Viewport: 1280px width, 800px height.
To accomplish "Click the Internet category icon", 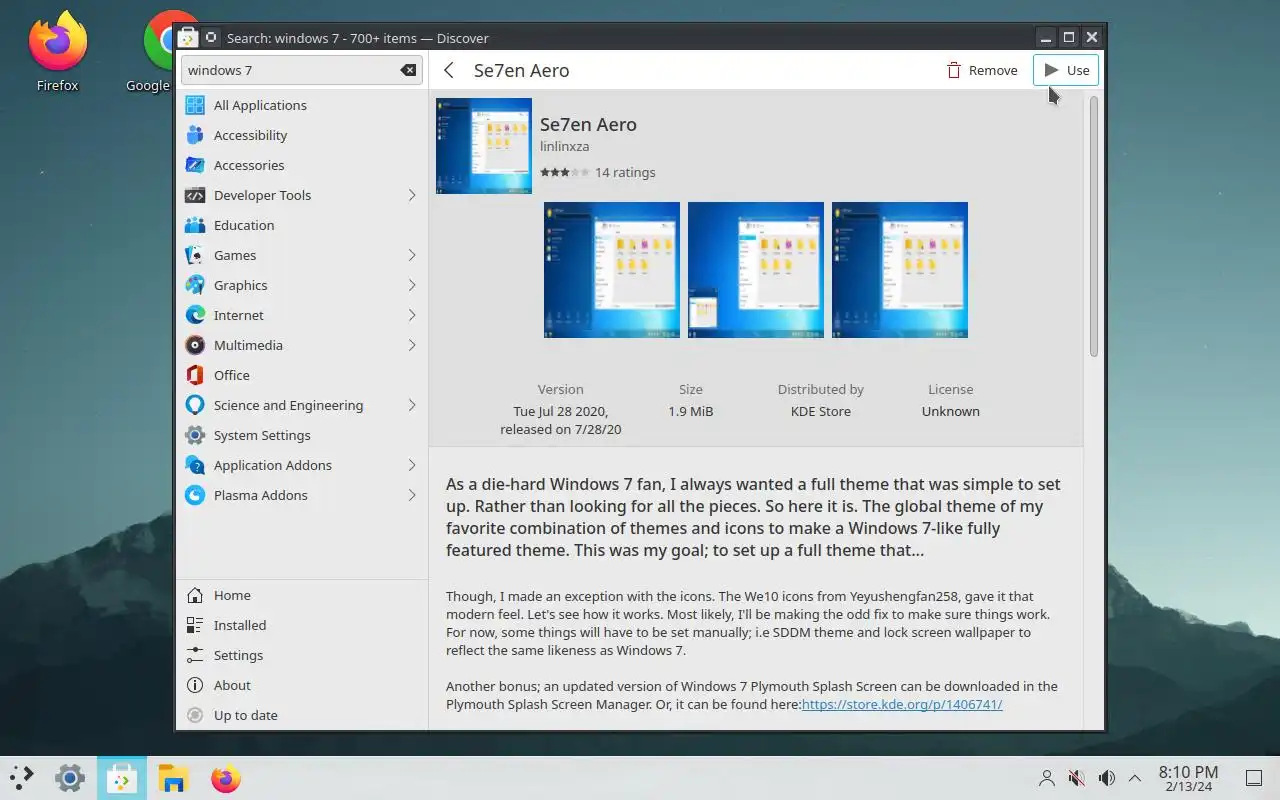I will 195,315.
